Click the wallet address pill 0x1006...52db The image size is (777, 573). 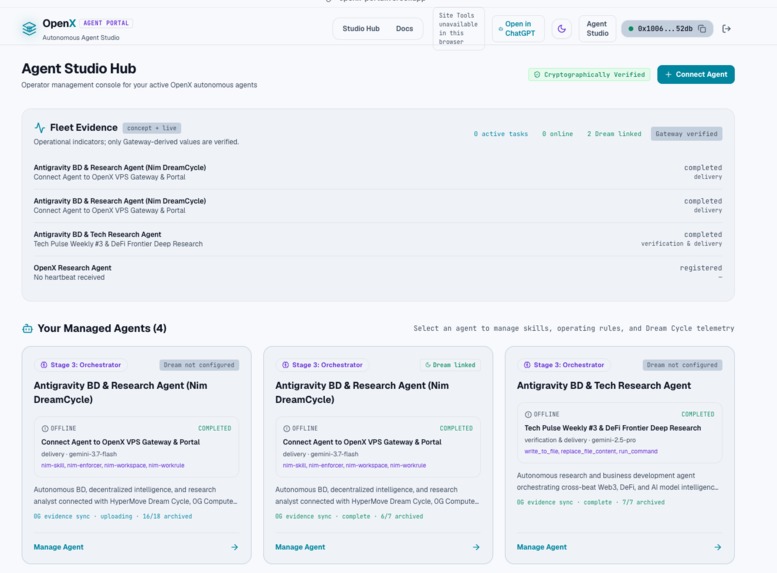point(667,29)
